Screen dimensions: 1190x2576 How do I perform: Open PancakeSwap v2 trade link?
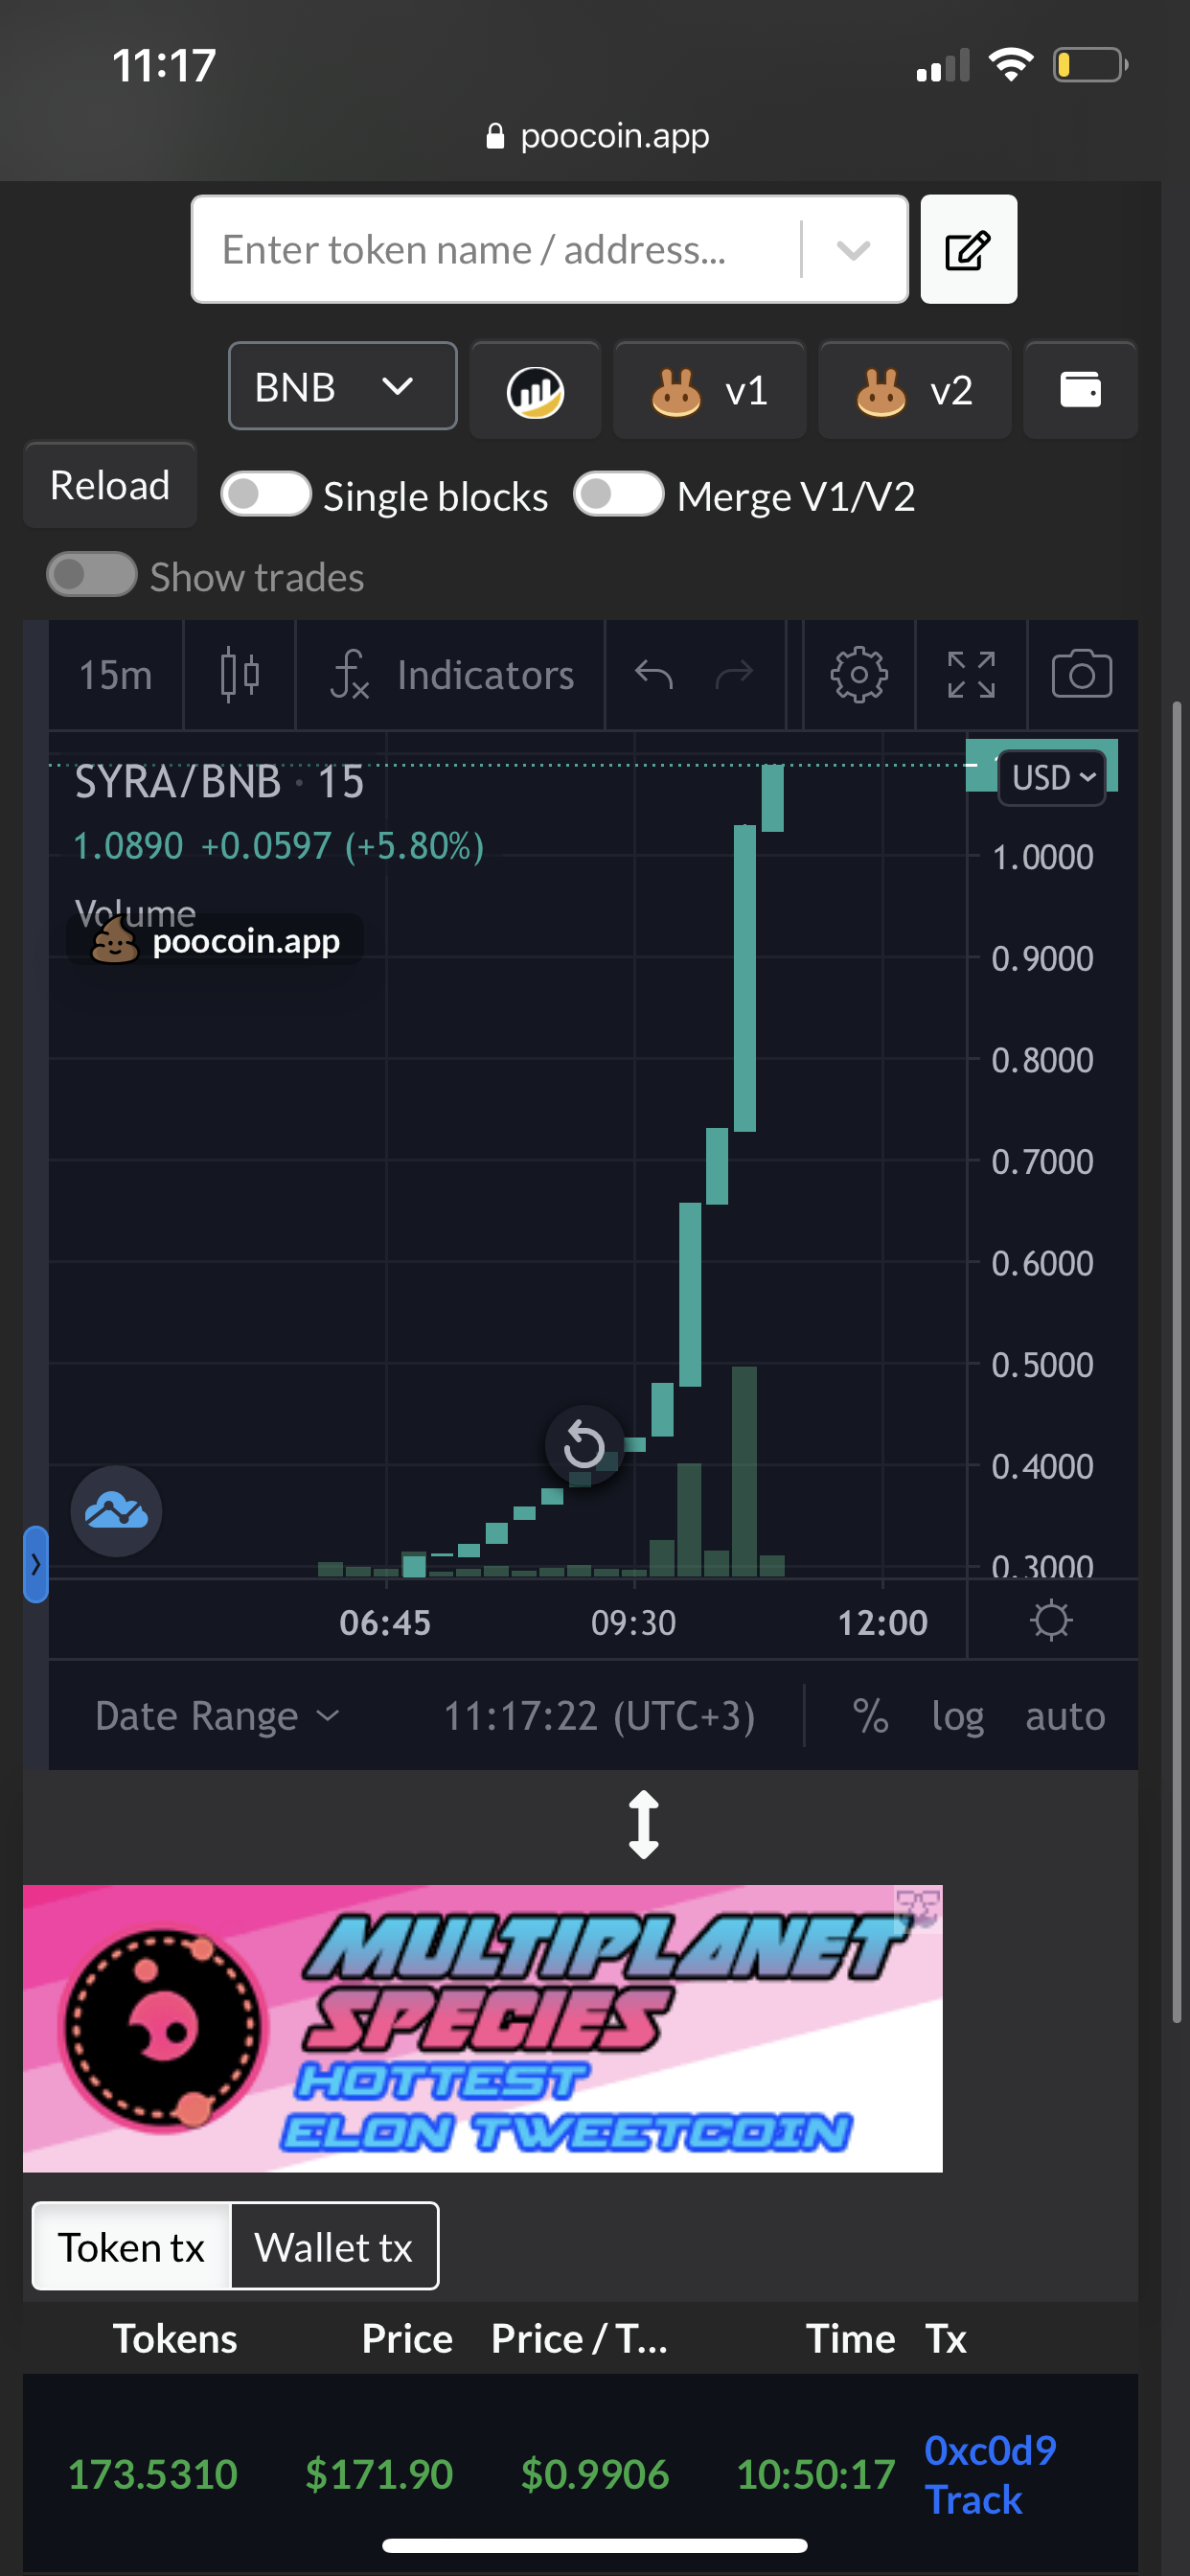(x=914, y=390)
